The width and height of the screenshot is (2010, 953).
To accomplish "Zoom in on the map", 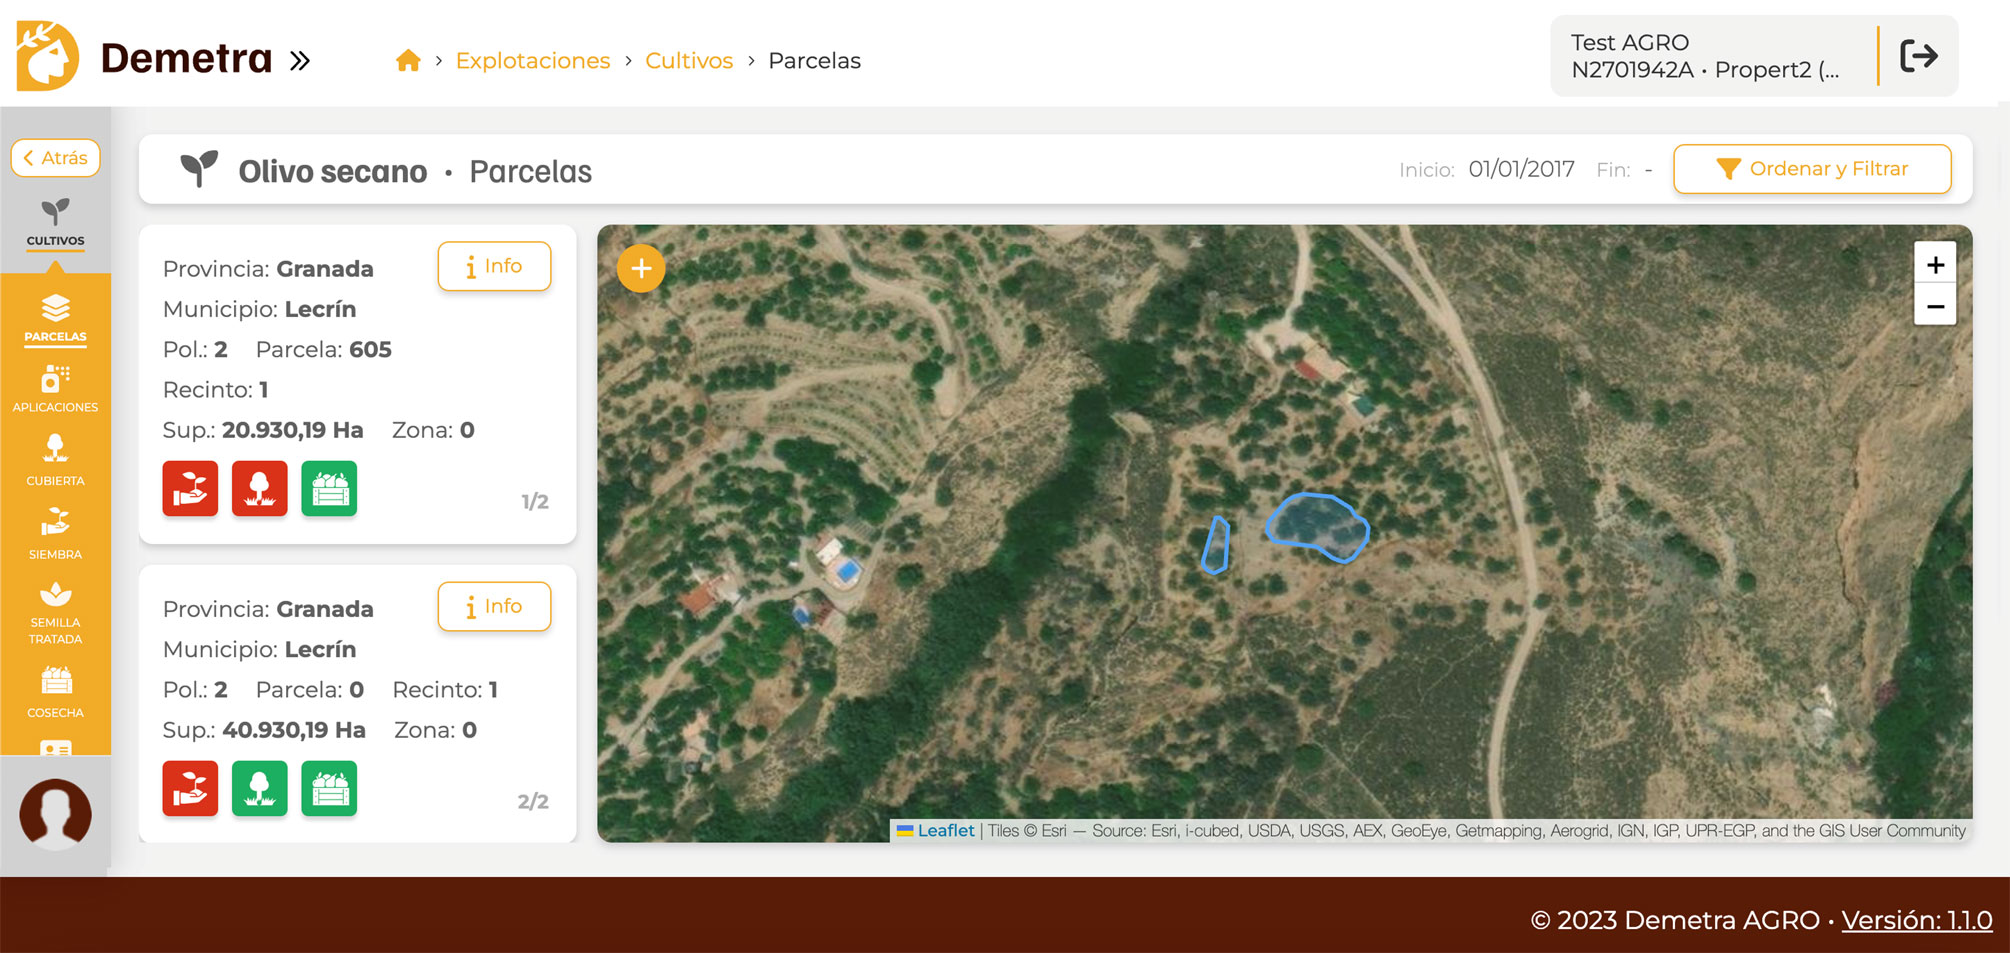I will tap(1935, 265).
